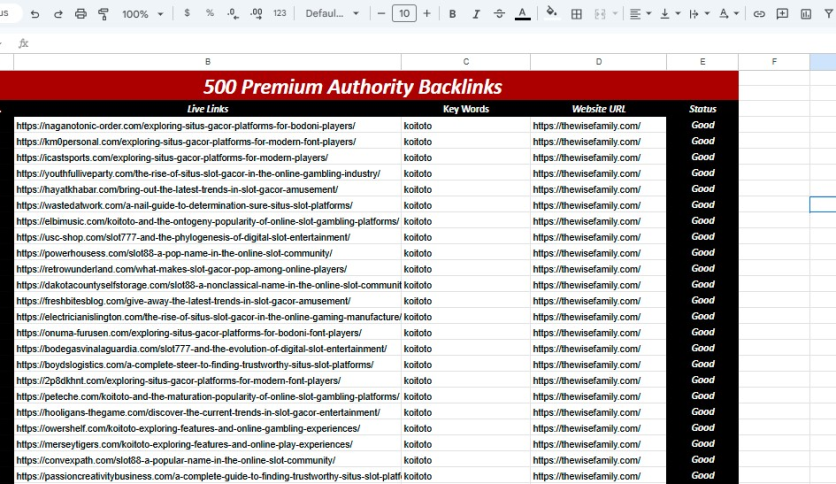Open the km0personal.com link
This screenshot has height=484, width=836.
pos(186,142)
